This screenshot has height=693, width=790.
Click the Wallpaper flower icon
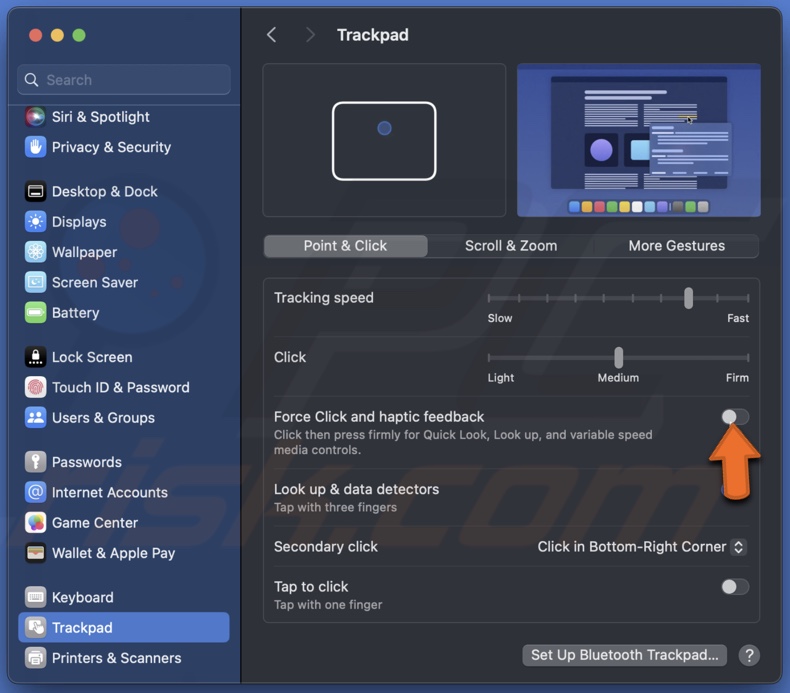tap(35, 252)
